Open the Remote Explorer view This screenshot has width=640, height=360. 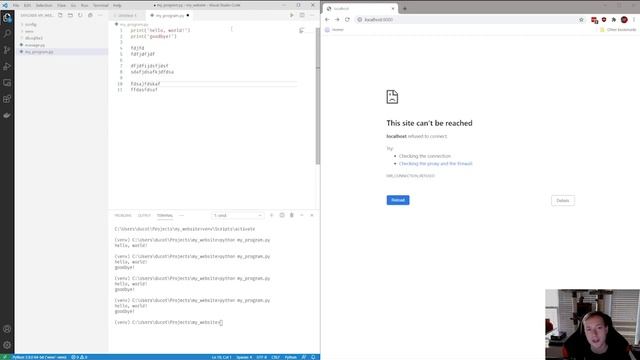[x=7, y=82]
